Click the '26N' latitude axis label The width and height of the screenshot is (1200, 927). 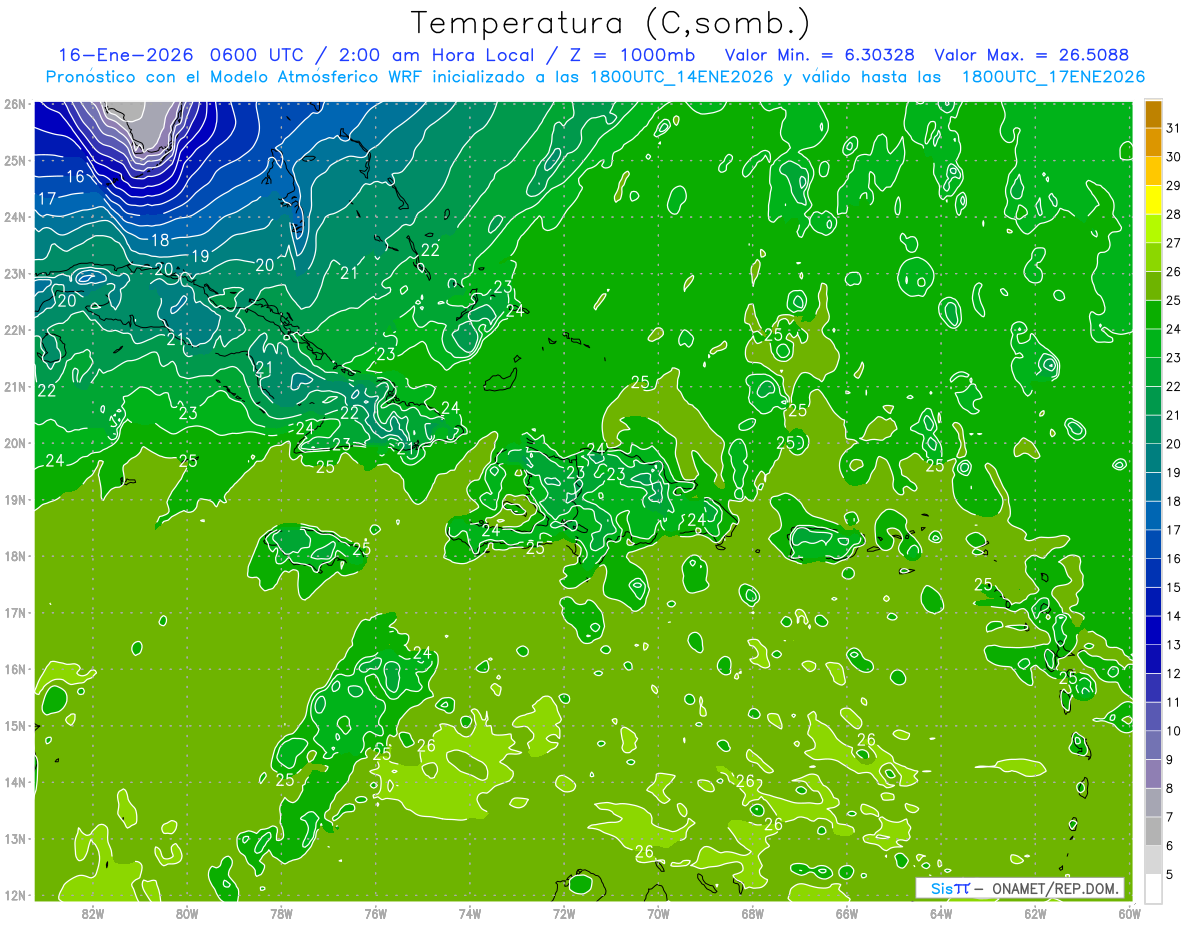point(15,104)
